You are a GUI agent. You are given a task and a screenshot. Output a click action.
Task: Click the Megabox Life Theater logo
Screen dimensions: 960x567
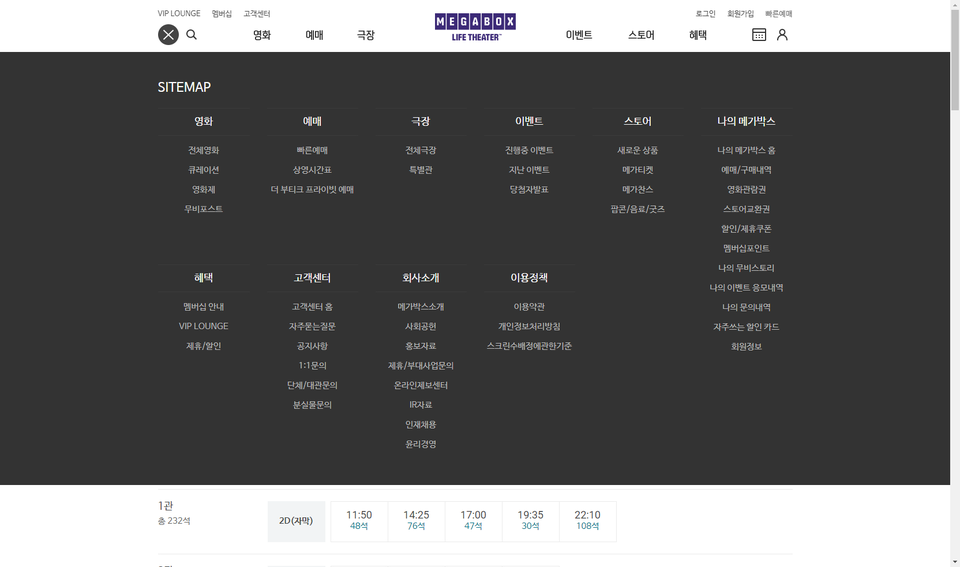click(x=475, y=26)
